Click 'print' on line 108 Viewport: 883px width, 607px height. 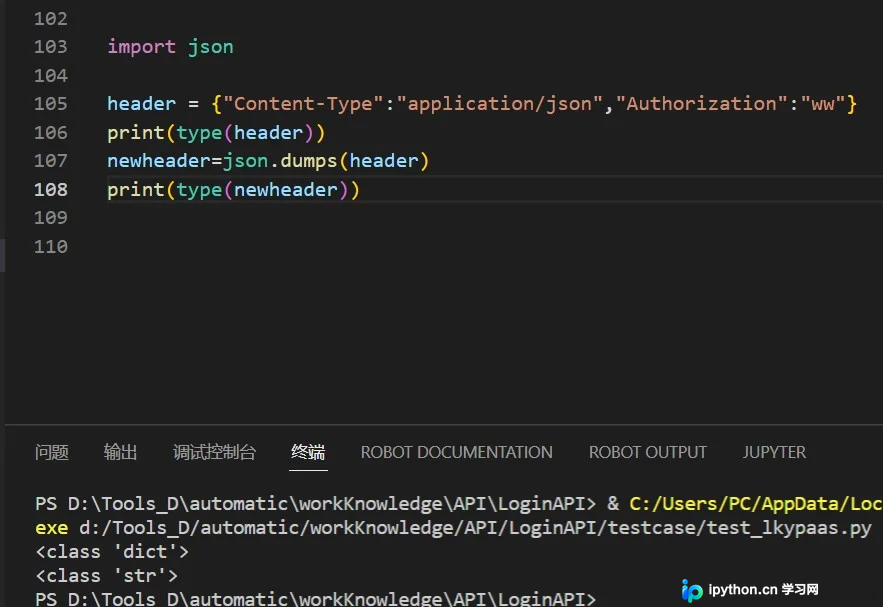pyautogui.click(x=136, y=190)
